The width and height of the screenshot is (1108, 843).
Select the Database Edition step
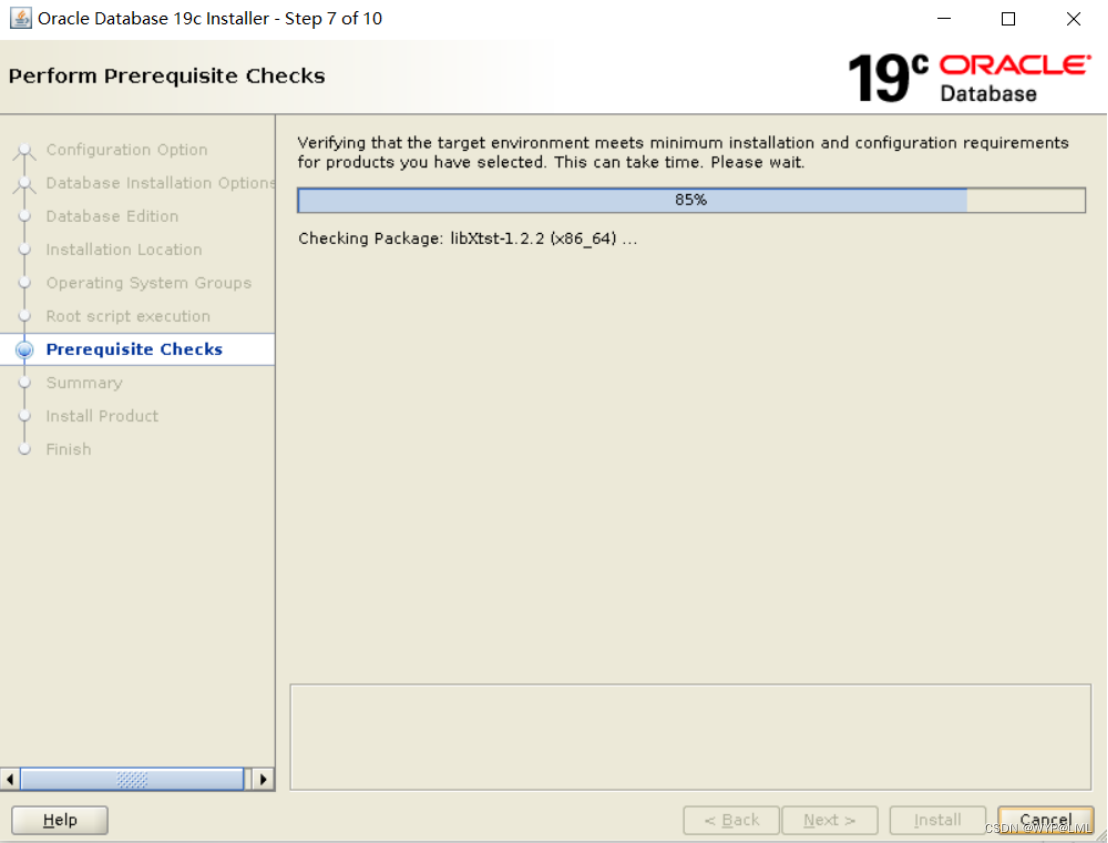tap(112, 216)
